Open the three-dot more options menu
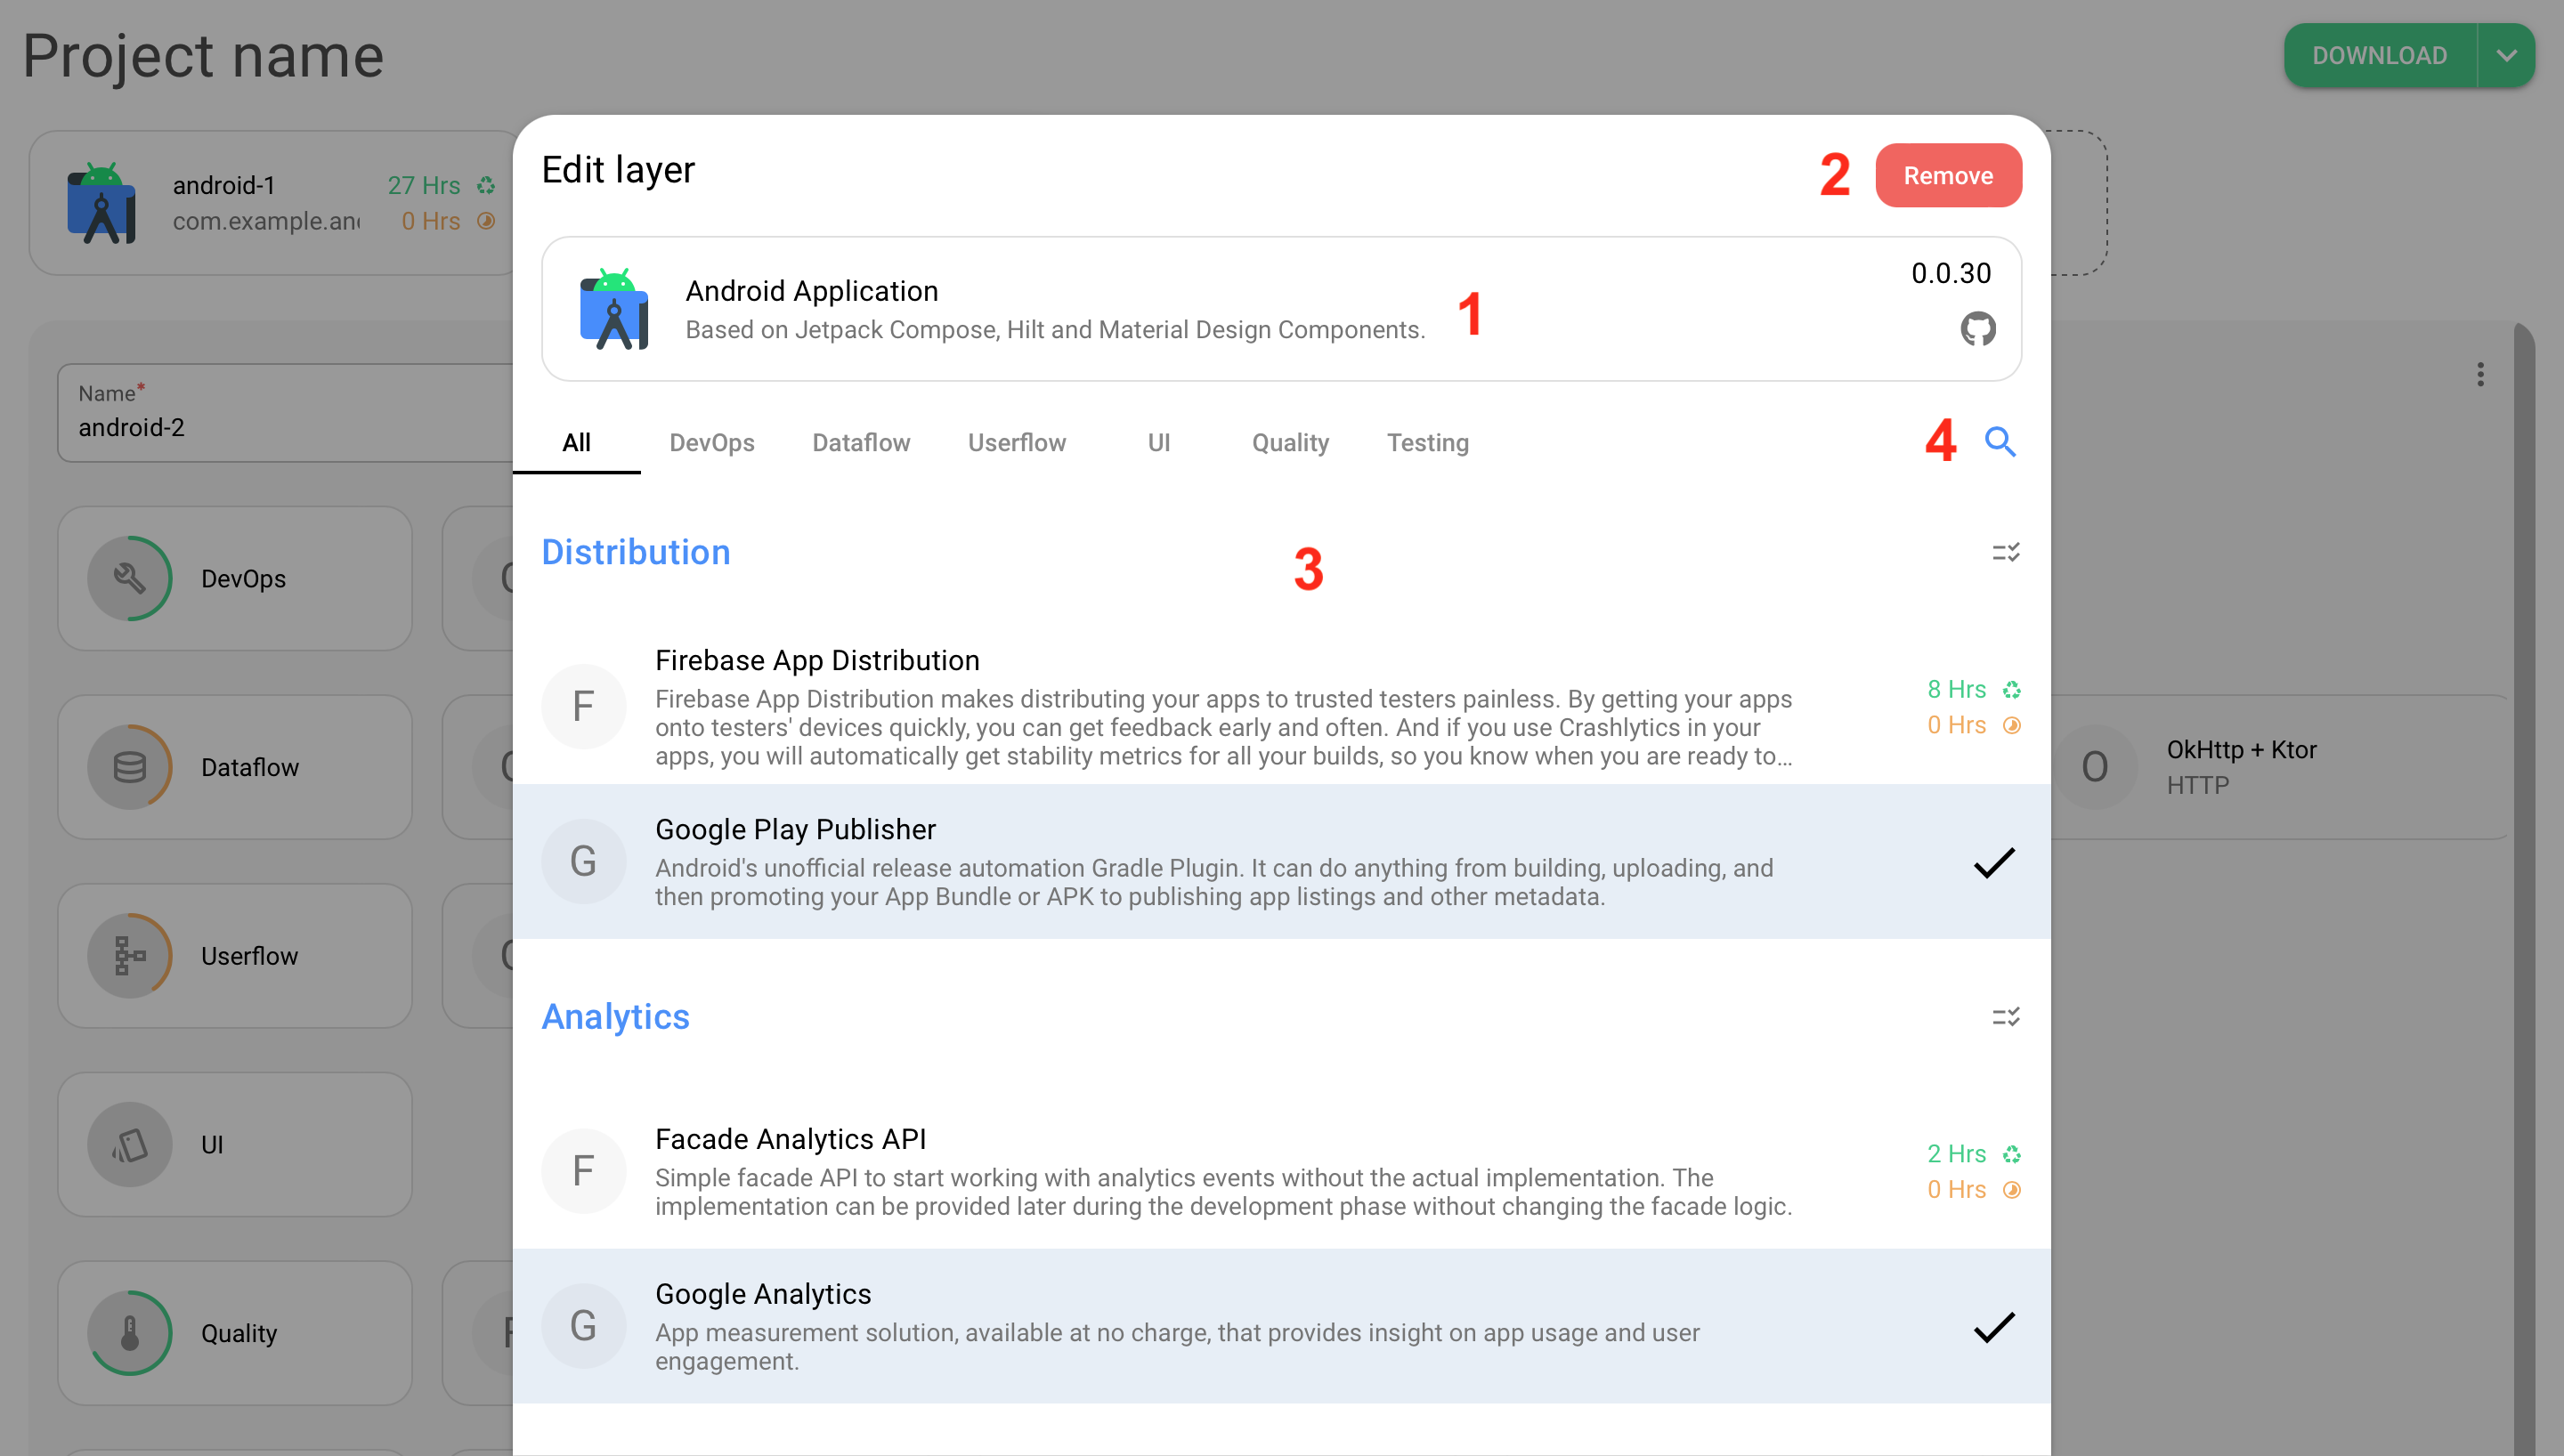 [2480, 374]
